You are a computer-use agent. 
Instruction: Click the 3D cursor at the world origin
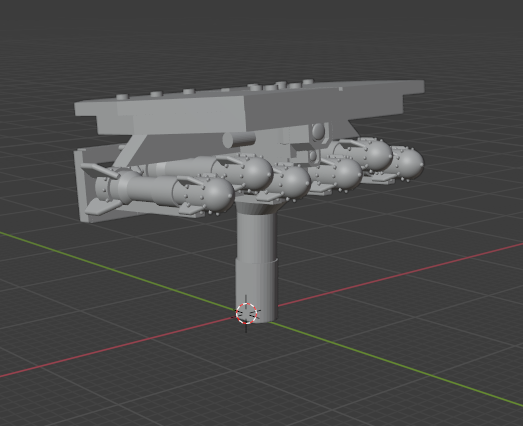246,314
